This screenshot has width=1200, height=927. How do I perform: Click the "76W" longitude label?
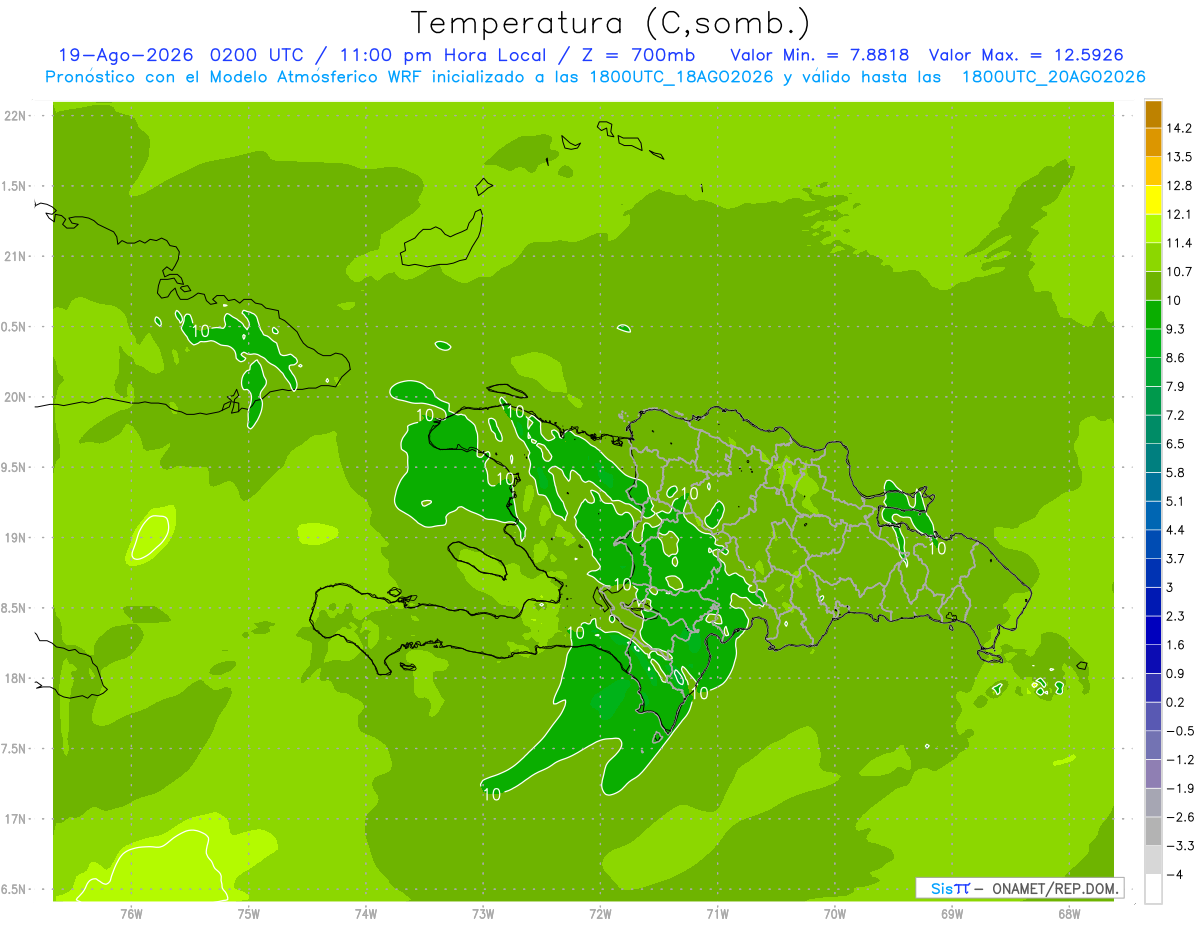point(131,914)
